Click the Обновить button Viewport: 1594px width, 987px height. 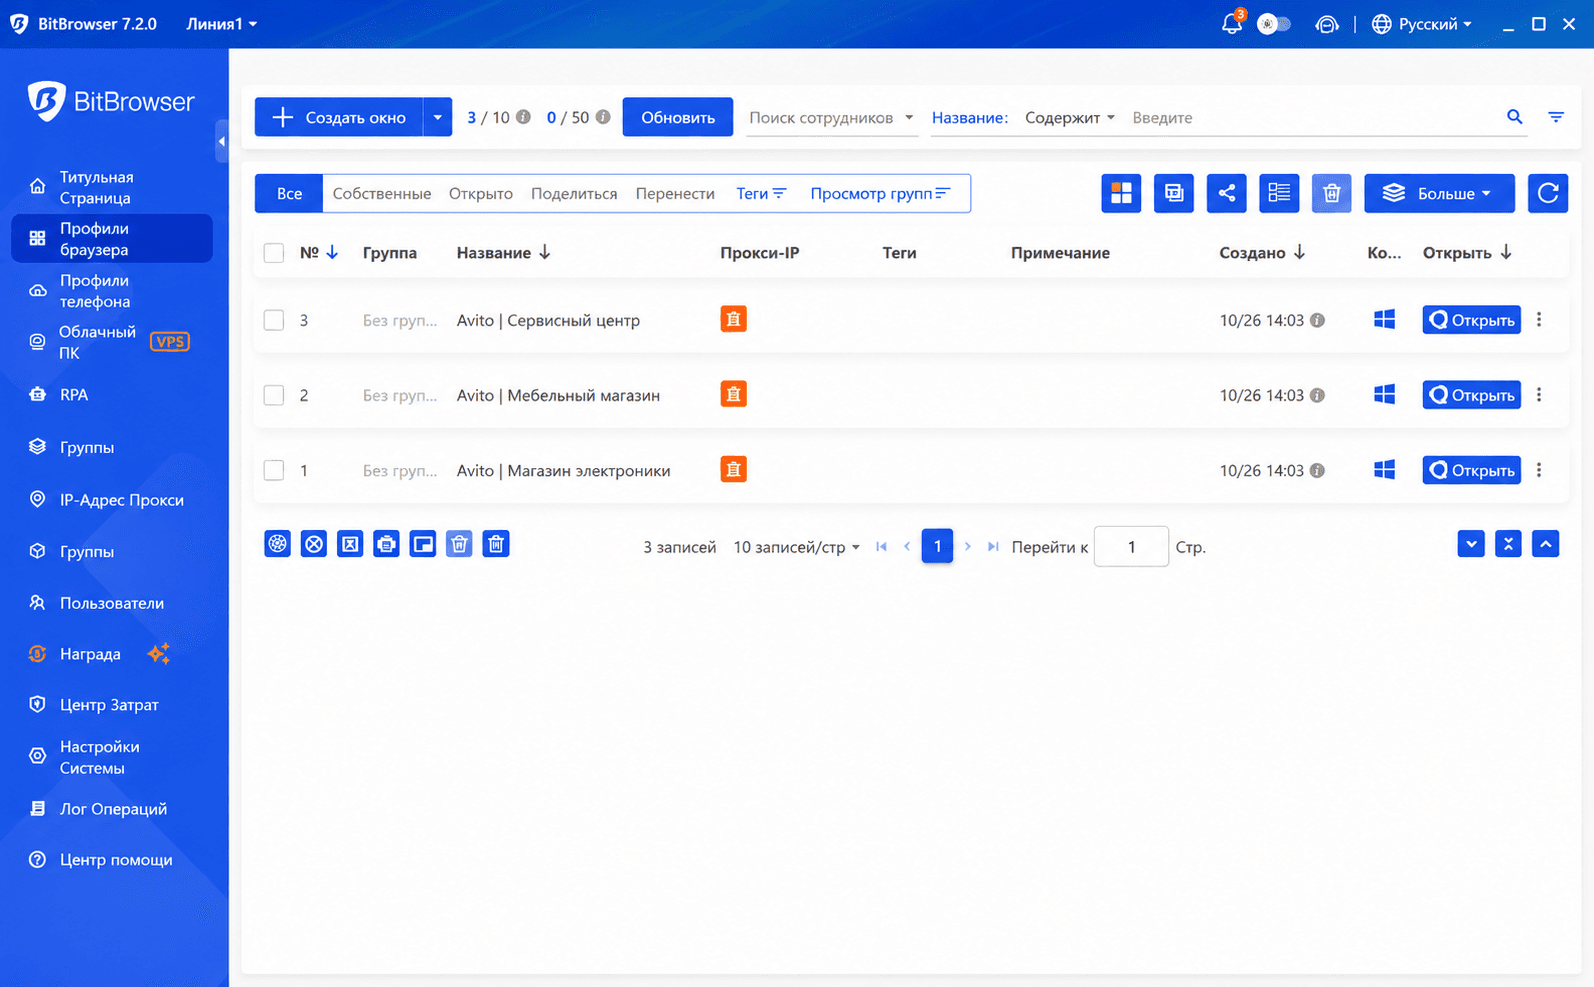point(678,117)
